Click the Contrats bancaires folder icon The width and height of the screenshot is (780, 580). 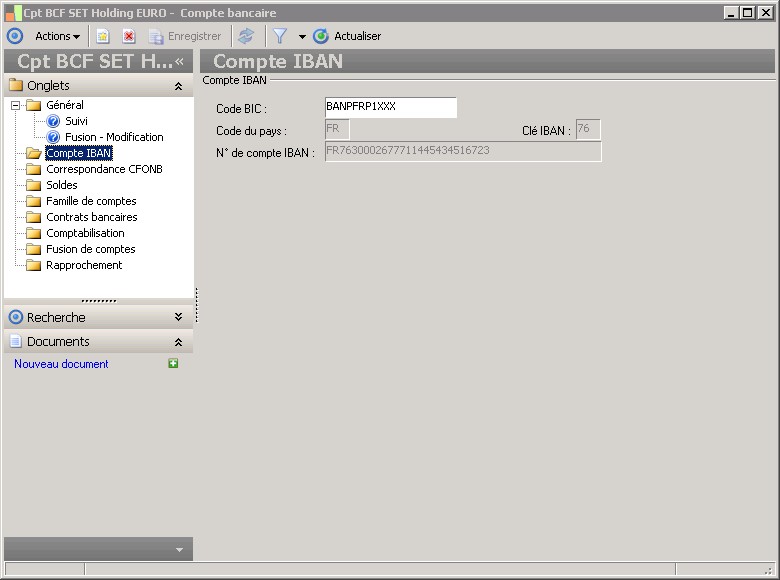33,217
